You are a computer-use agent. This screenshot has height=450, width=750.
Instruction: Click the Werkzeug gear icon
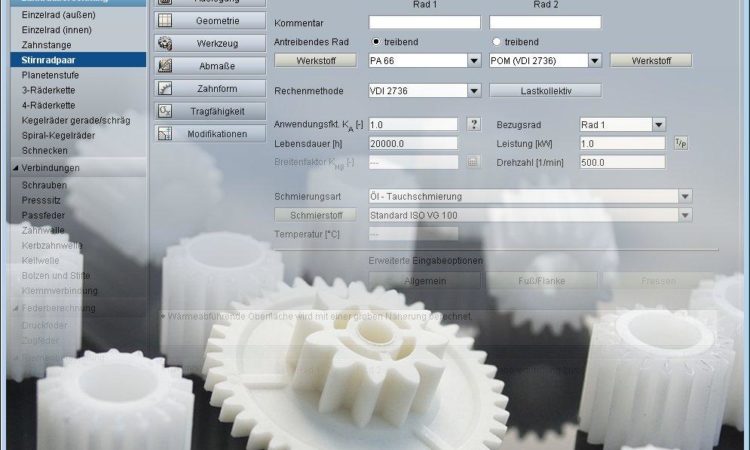click(x=165, y=43)
